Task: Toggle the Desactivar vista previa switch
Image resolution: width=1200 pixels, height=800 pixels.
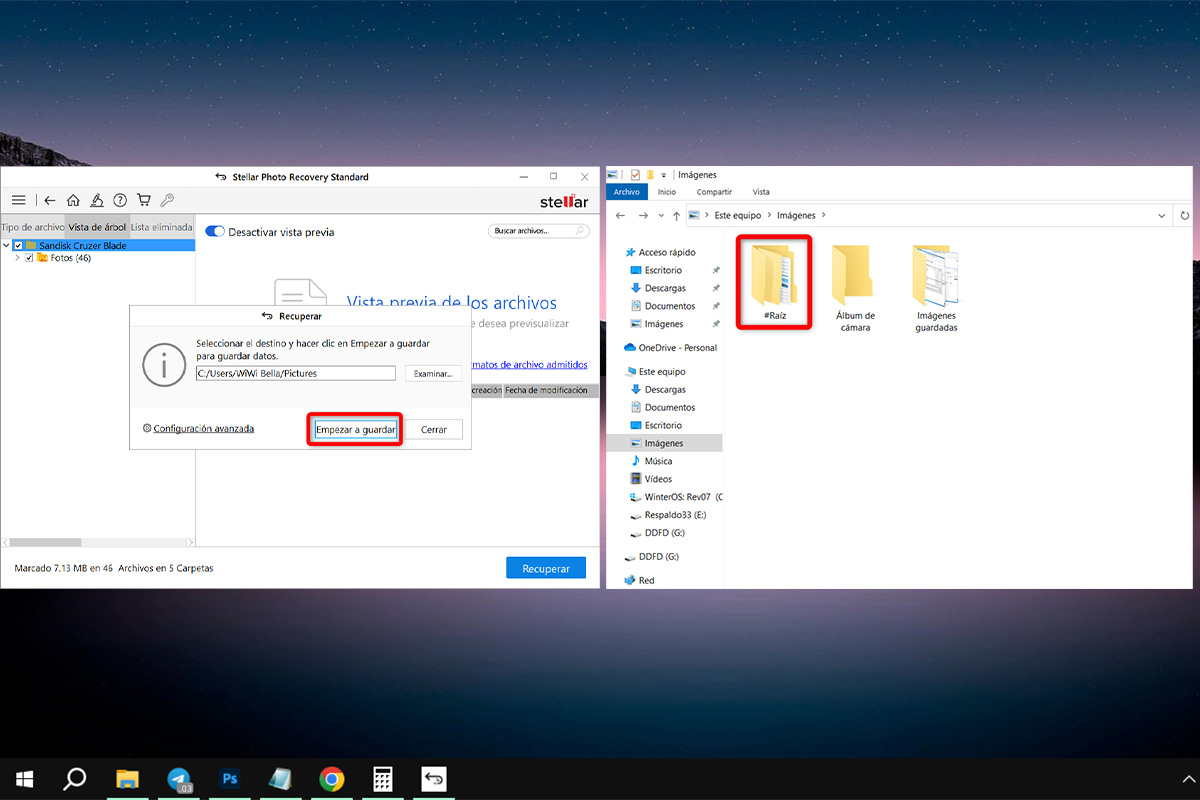Action: [x=214, y=231]
